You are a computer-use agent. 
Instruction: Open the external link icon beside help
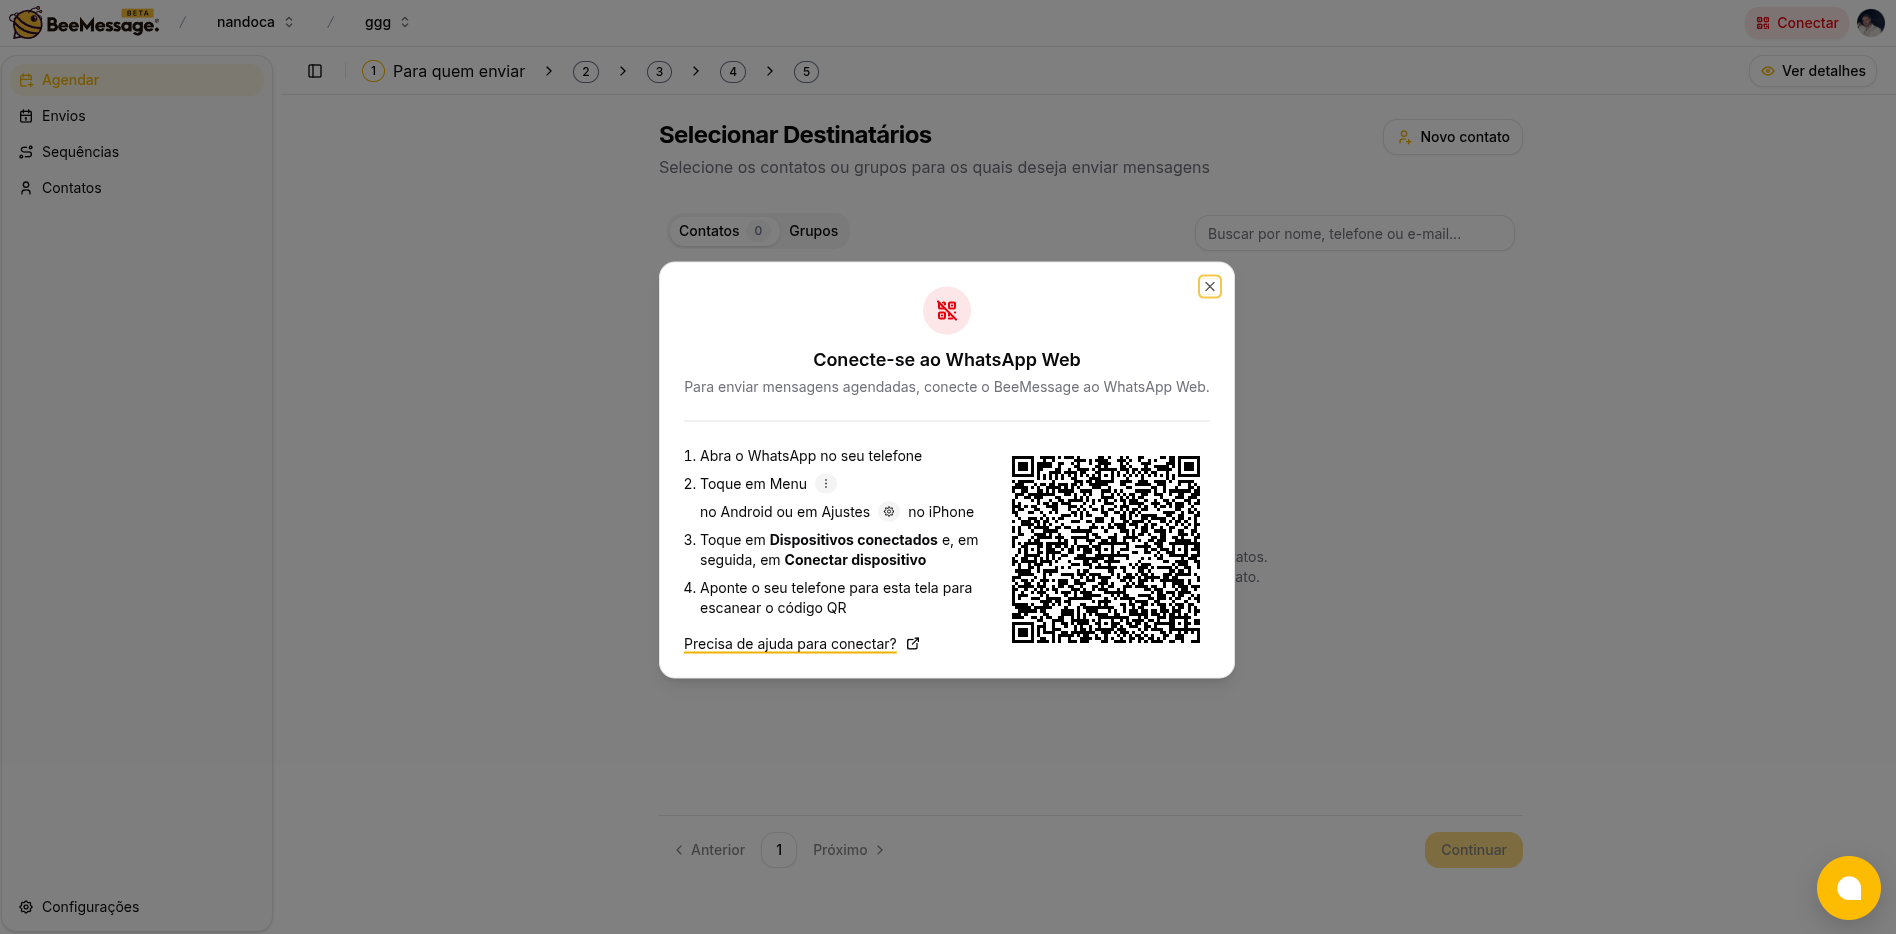[913, 644]
